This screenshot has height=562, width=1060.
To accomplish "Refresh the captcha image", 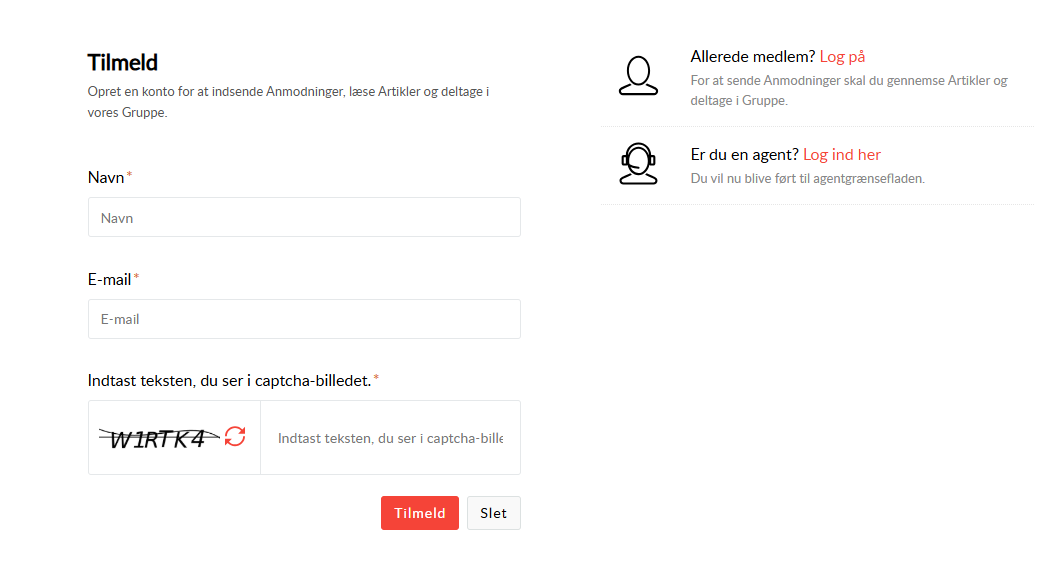I will 235,437.
